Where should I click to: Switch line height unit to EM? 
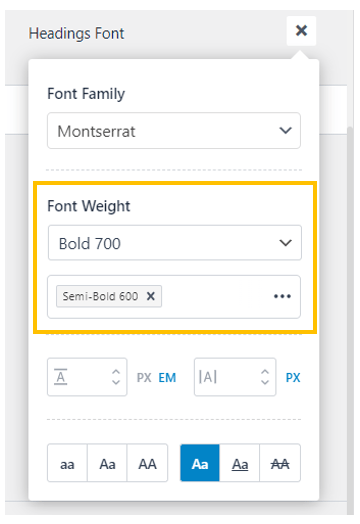tap(167, 378)
